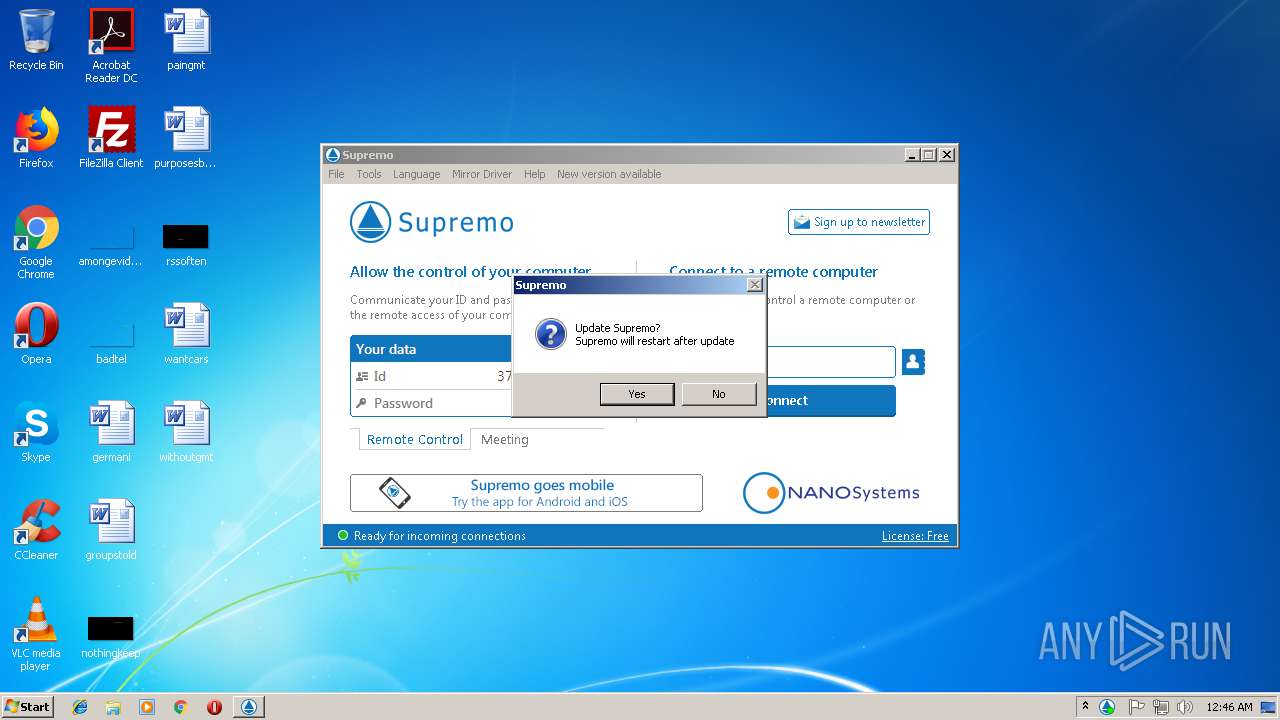
Task: Open the Help menu
Action: [535, 174]
